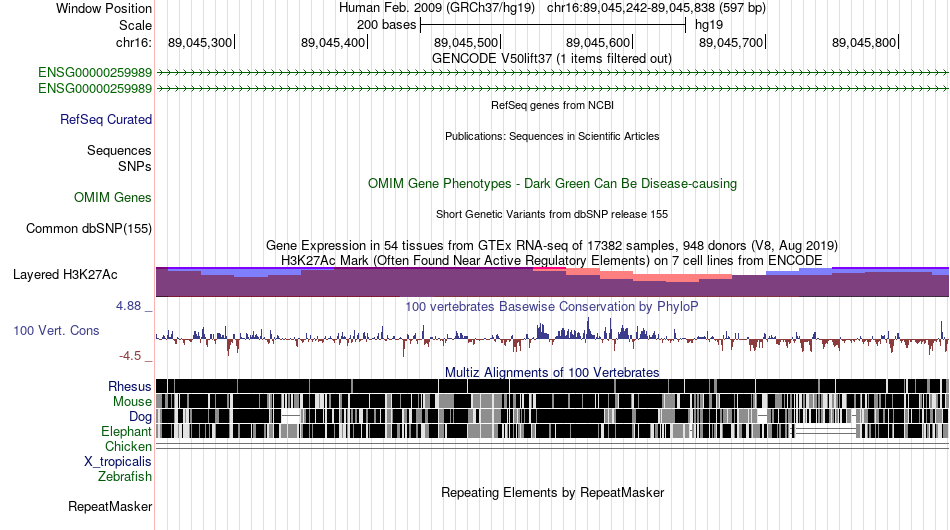This screenshot has height=530, width=950.
Task: Click Publications: Sequences in Scientific Articles title
Action: pyautogui.click(x=552, y=136)
